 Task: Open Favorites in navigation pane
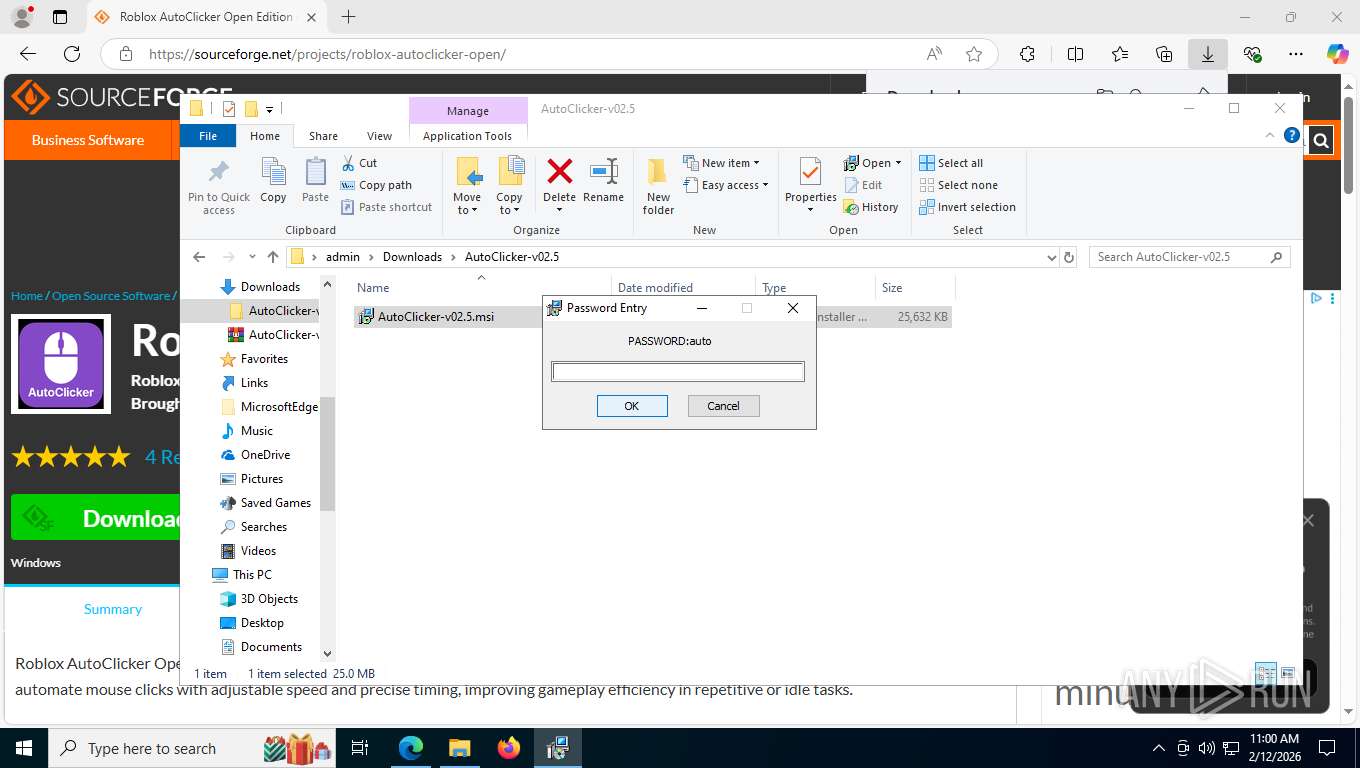coord(264,359)
